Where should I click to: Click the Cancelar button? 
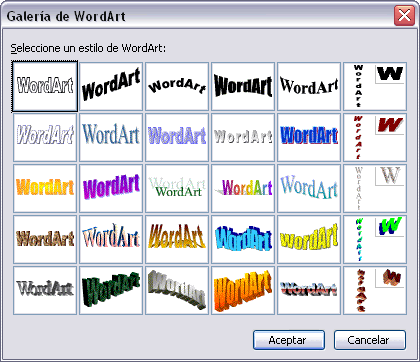click(x=370, y=340)
